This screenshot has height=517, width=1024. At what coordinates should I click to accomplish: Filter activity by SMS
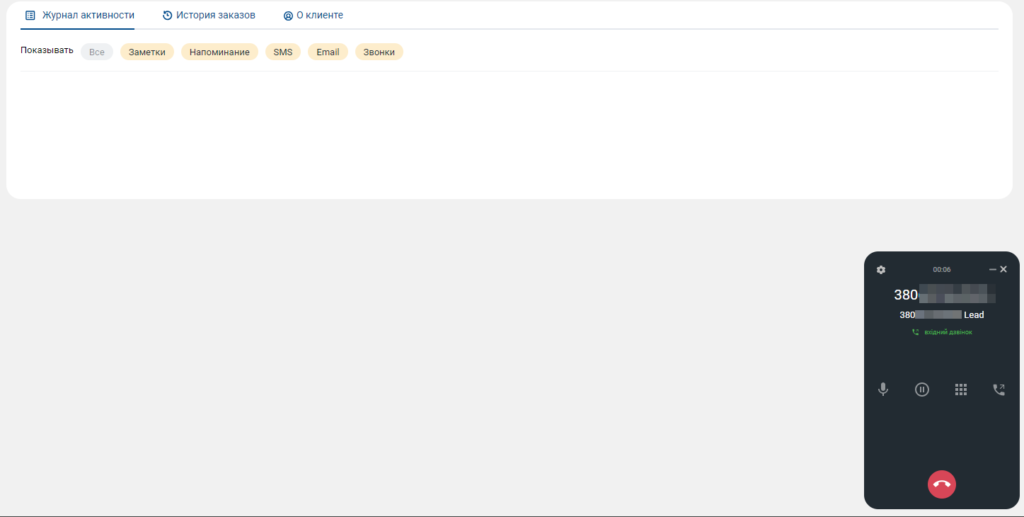click(x=283, y=52)
